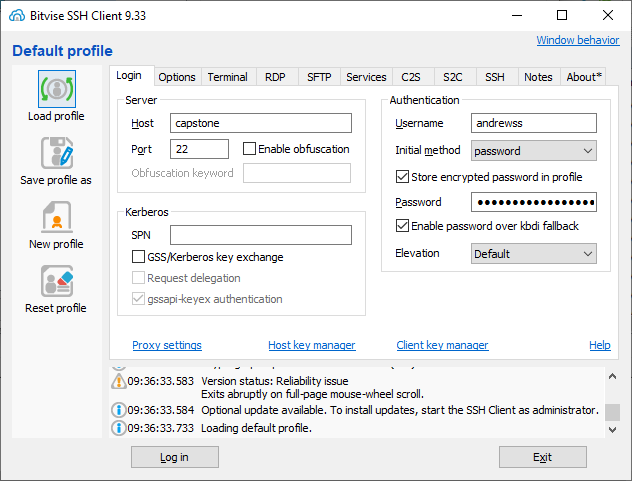Viewport: 632px width, 481px height.
Task: Click the Window behavior link
Action: pyautogui.click(x=577, y=40)
